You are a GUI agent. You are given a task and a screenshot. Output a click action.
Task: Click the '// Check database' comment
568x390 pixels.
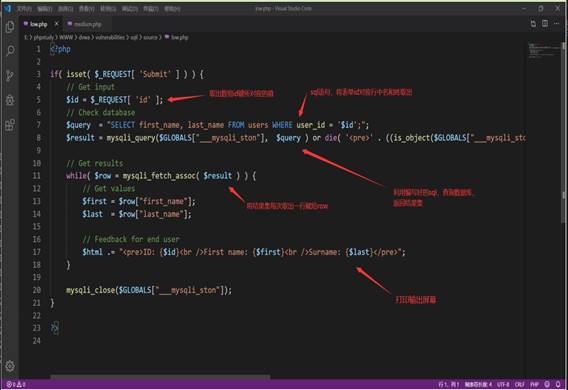coord(100,112)
